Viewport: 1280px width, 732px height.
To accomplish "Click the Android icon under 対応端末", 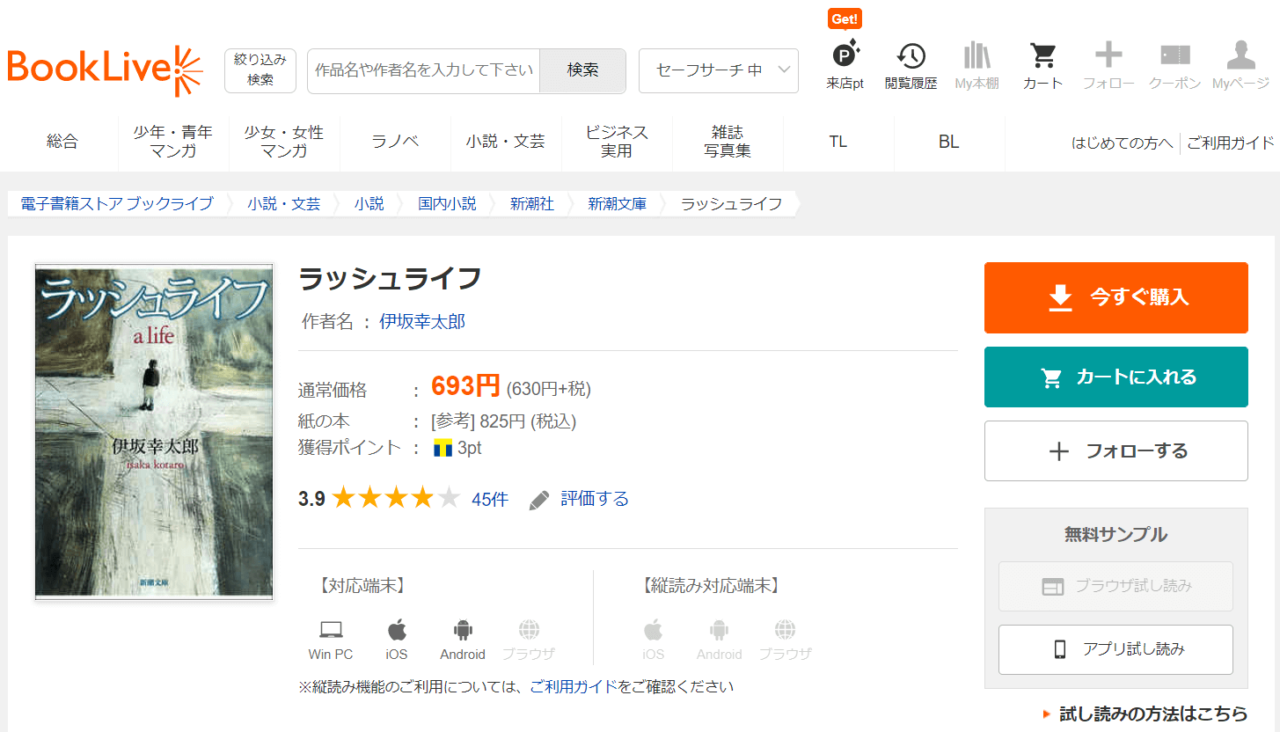I will click(462, 630).
